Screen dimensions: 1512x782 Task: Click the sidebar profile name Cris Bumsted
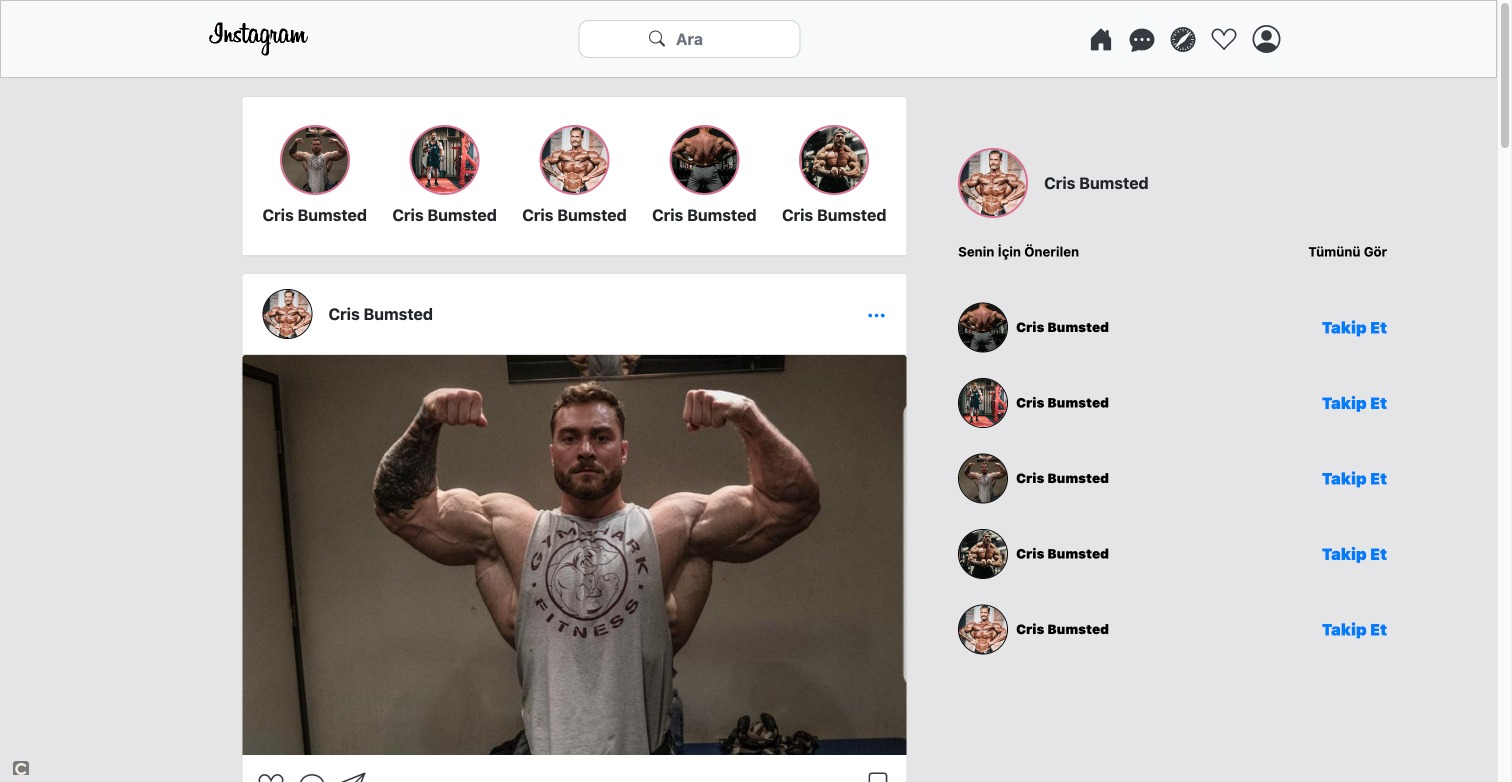tap(1096, 183)
